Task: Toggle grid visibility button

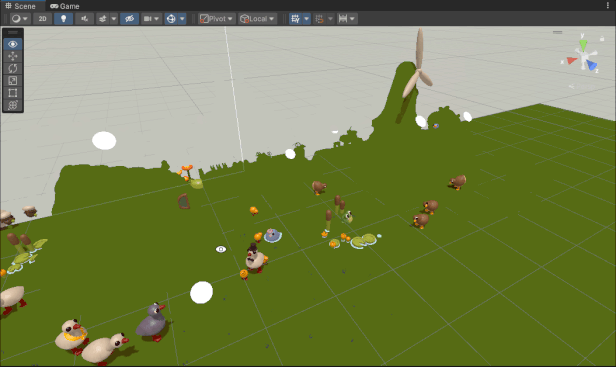Action: tap(295, 18)
